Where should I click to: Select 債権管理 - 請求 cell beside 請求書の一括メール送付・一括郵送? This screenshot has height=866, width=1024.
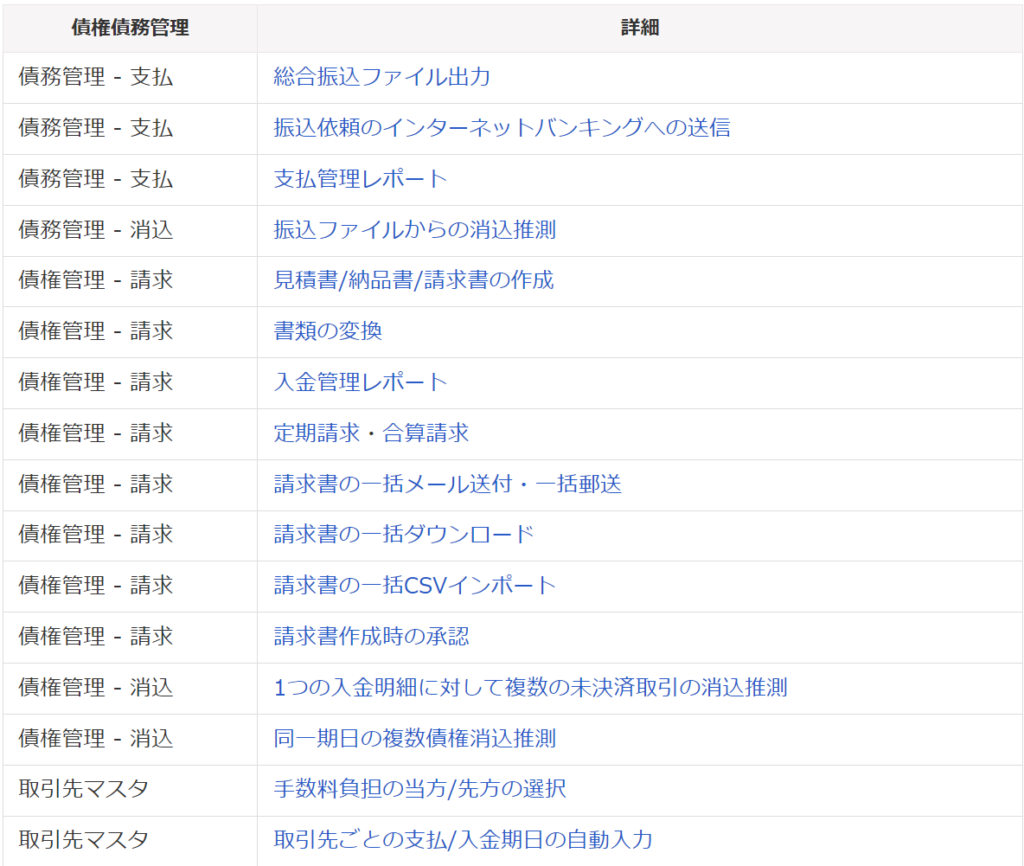pyautogui.click(x=130, y=483)
